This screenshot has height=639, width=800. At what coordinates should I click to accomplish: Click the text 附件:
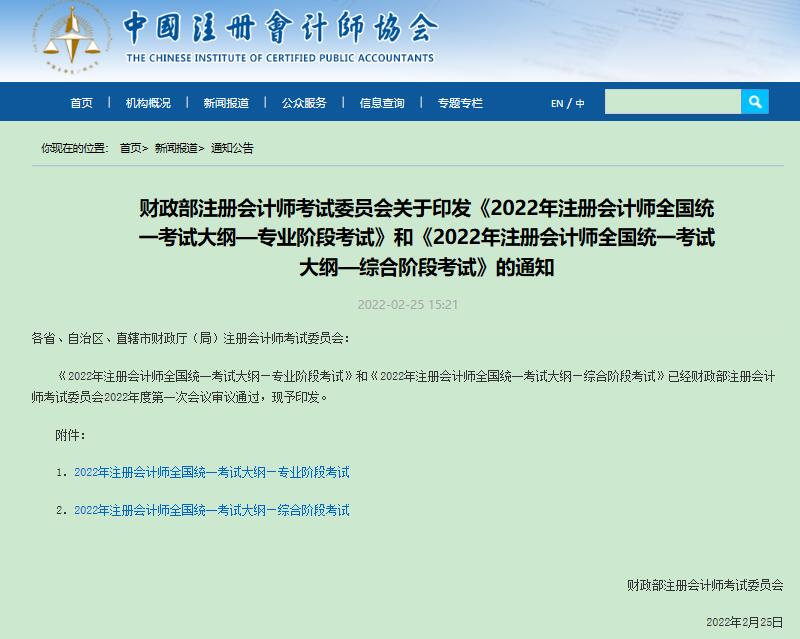click(x=70, y=435)
